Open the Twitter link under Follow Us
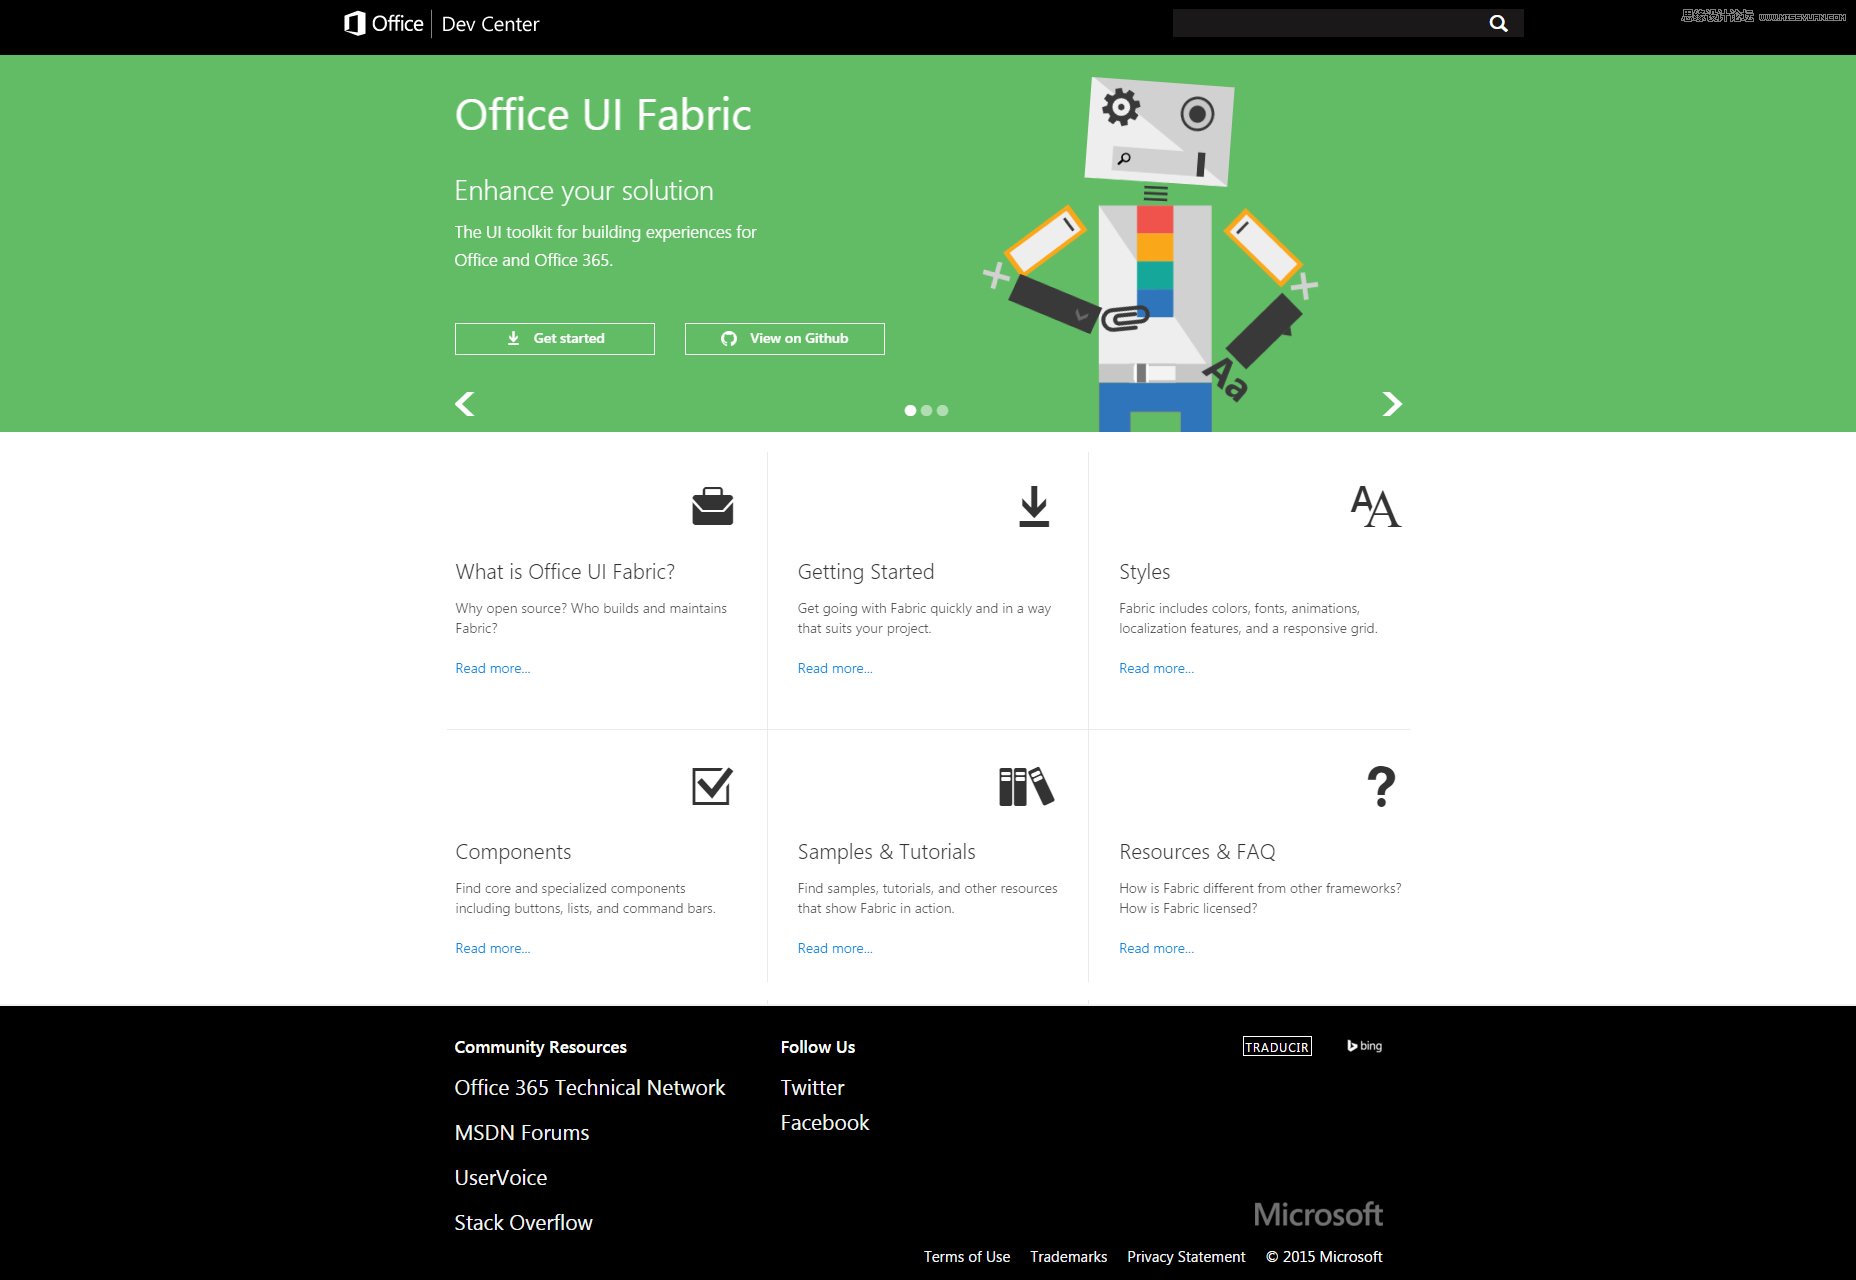 point(812,1088)
